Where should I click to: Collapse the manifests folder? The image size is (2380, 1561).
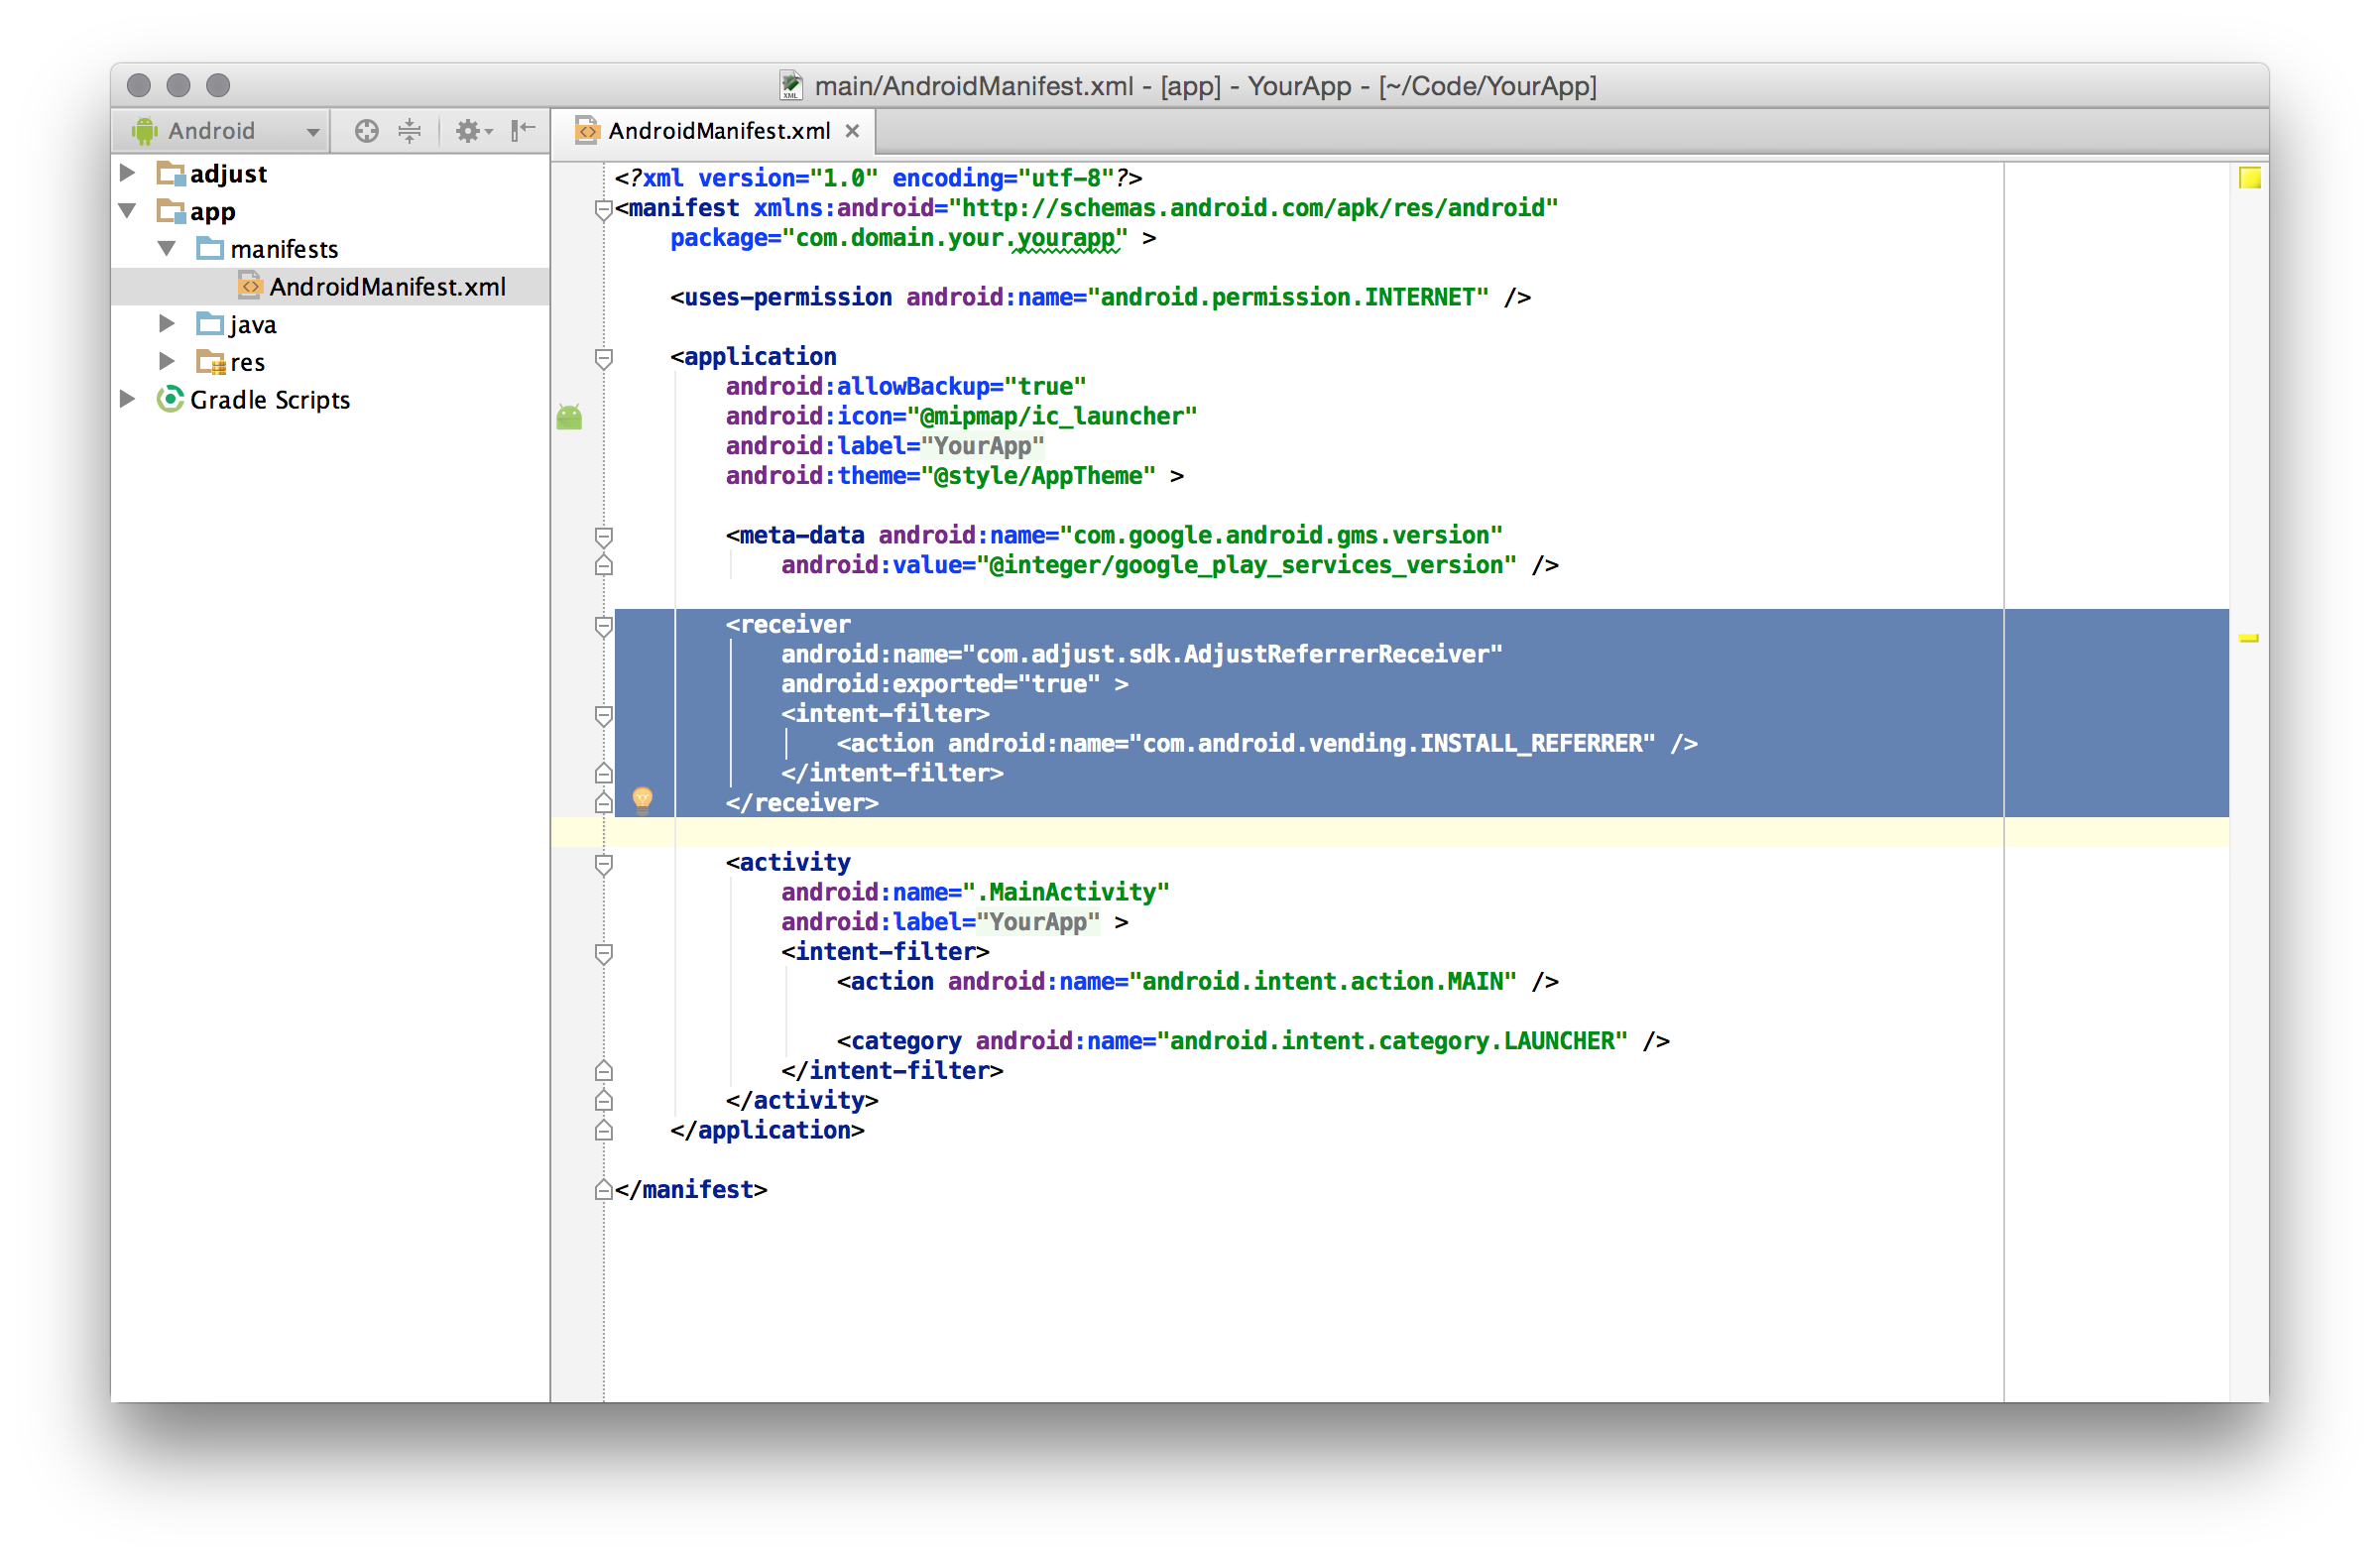167,248
